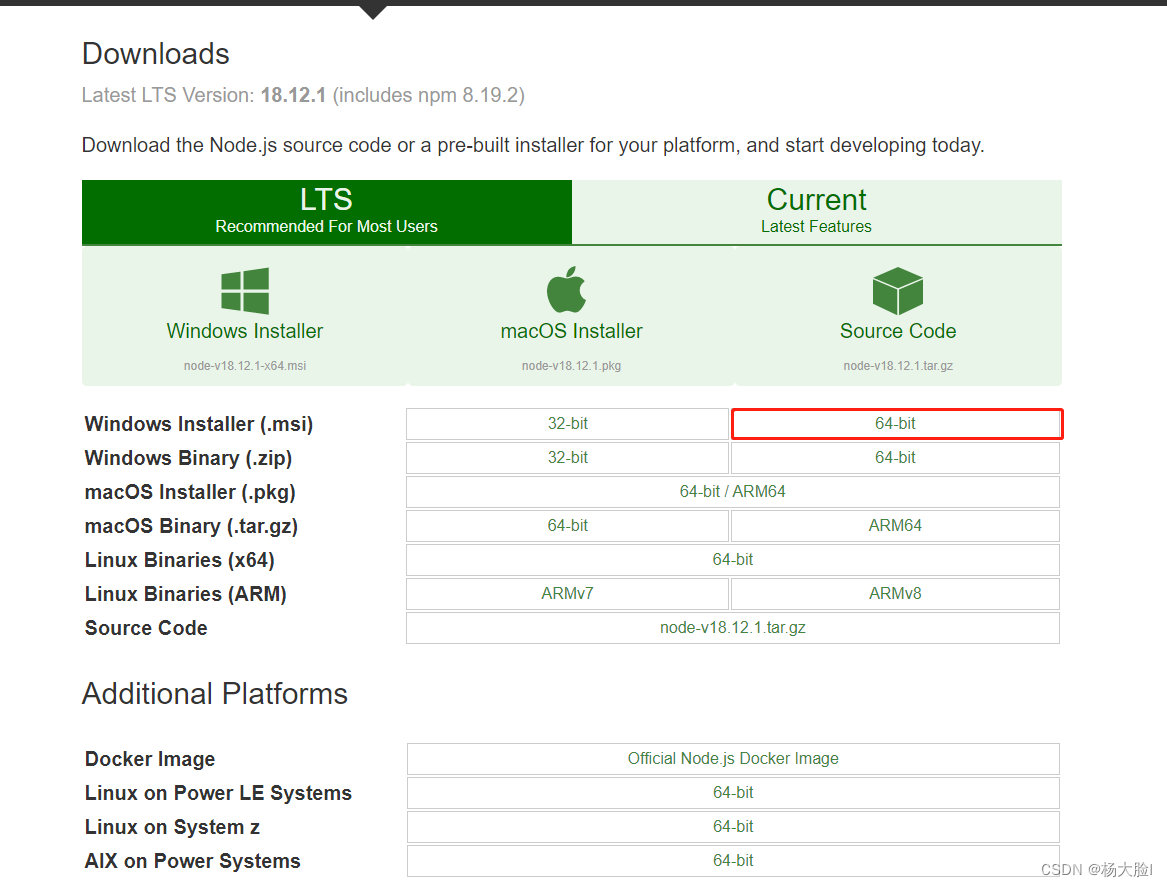Click the Source Code box icon
Image resolution: width=1167 pixels, height=887 pixels.
[x=898, y=291]
